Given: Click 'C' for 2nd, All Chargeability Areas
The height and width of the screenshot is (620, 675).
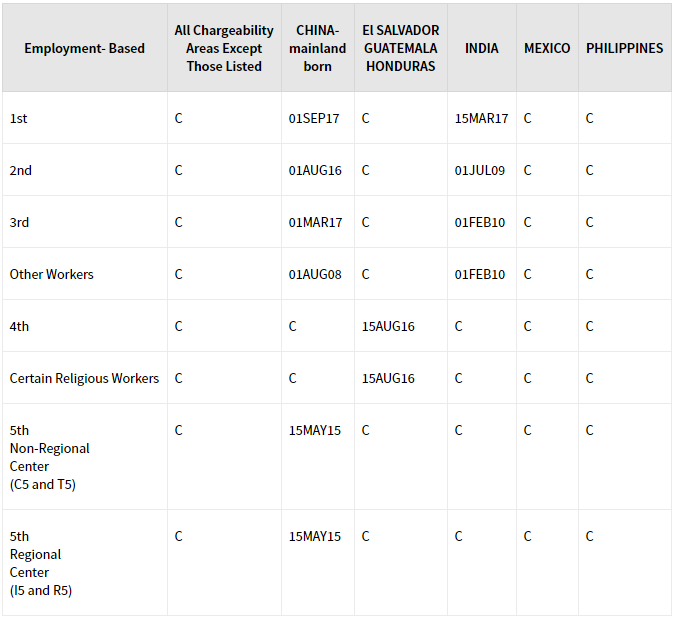Looking at the screenshot, I should coord(179,170).
